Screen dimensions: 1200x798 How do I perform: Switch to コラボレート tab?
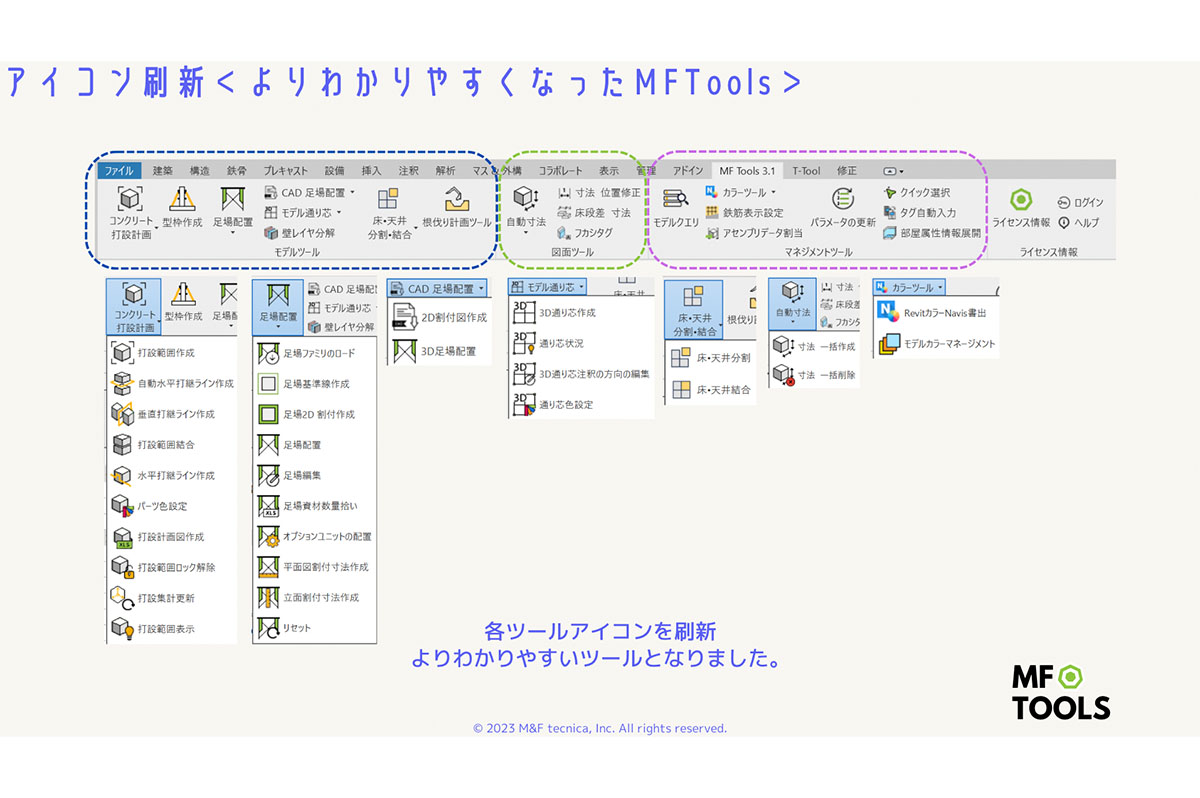click(x=561, y=171)
